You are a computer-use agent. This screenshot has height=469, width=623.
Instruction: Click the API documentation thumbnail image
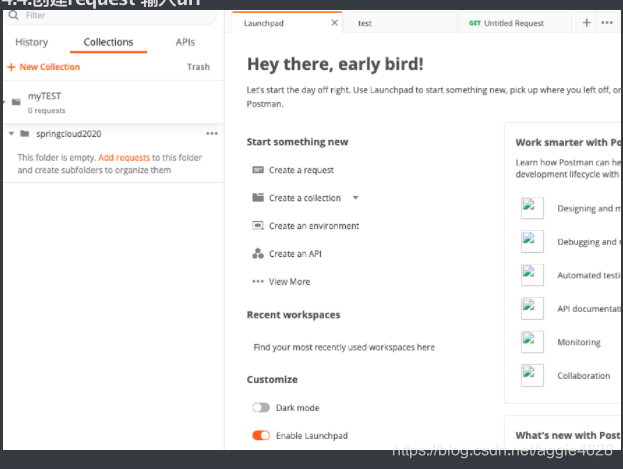tap(532, 308)
